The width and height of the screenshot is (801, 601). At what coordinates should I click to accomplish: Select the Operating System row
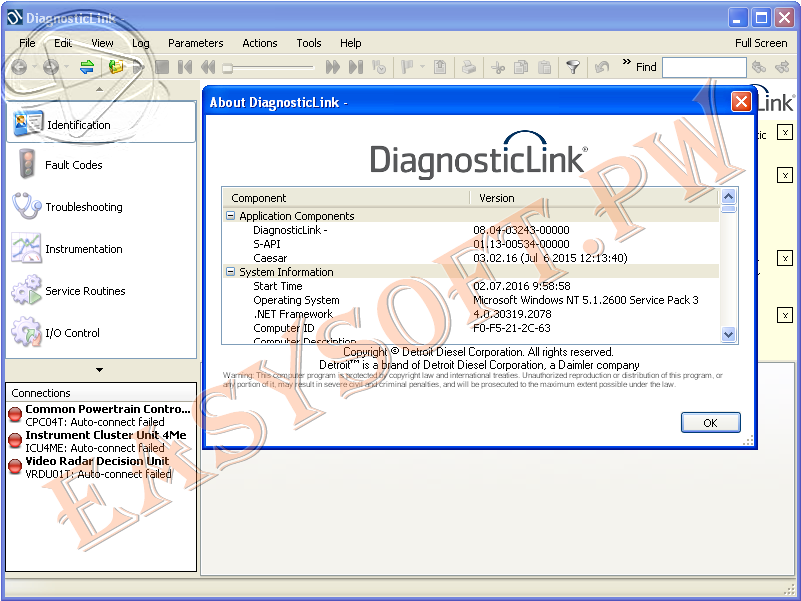[x=471, y=300]
